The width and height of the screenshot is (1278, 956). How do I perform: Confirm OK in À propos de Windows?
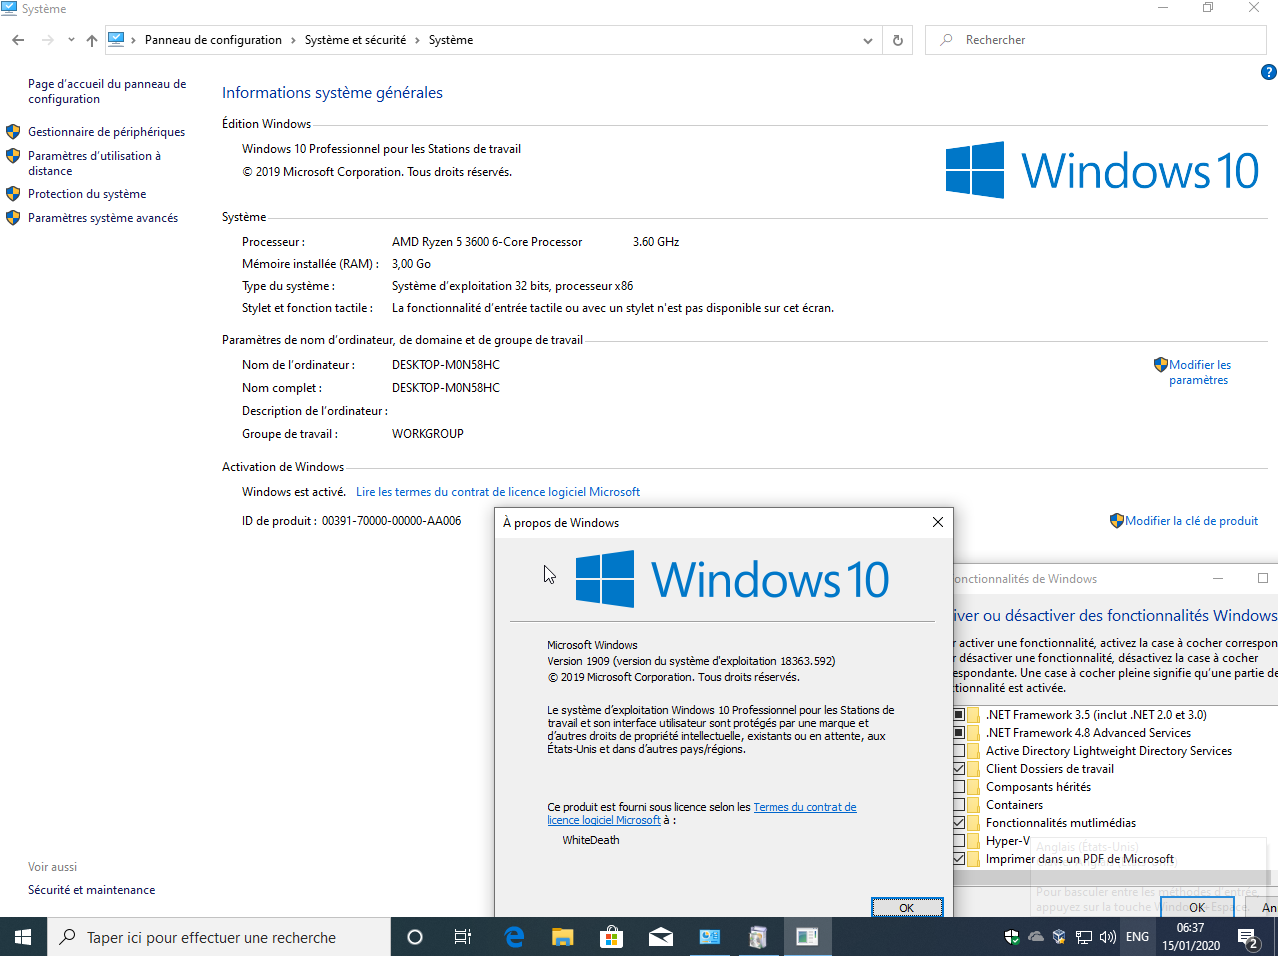click(907, 907)
